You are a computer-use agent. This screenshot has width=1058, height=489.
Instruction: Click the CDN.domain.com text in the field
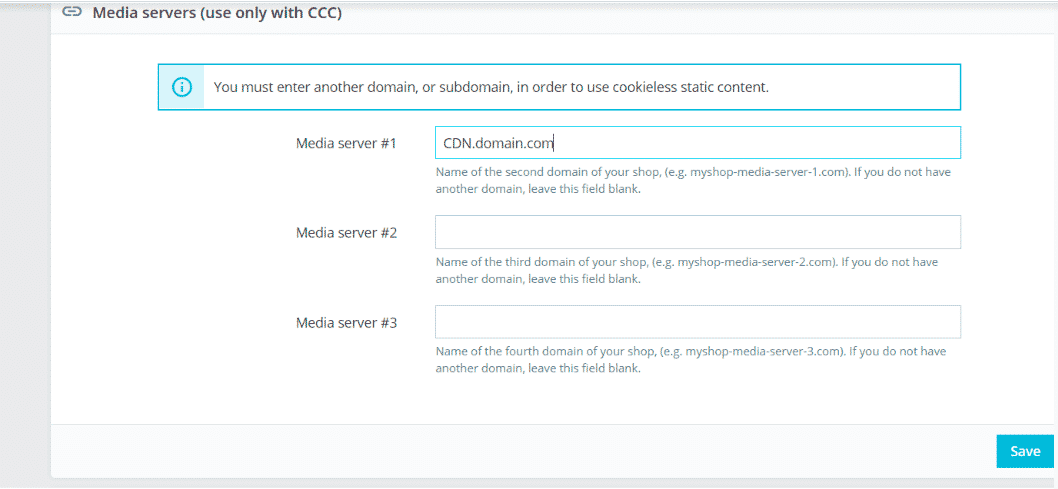point(498,144)
